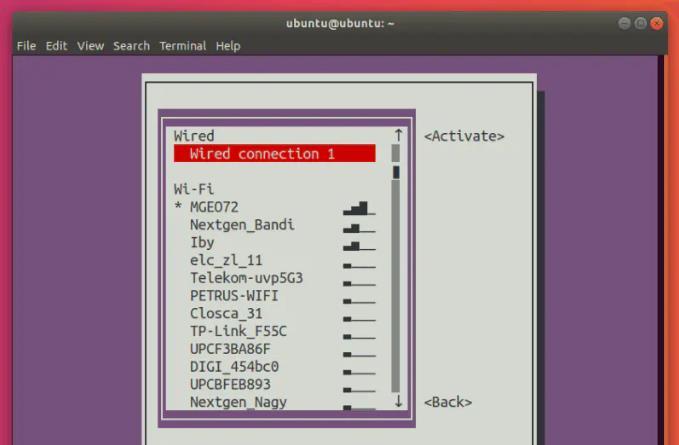Click the Wired section header
This screenshot has height=445, width=679.
[x=194, y=136]
